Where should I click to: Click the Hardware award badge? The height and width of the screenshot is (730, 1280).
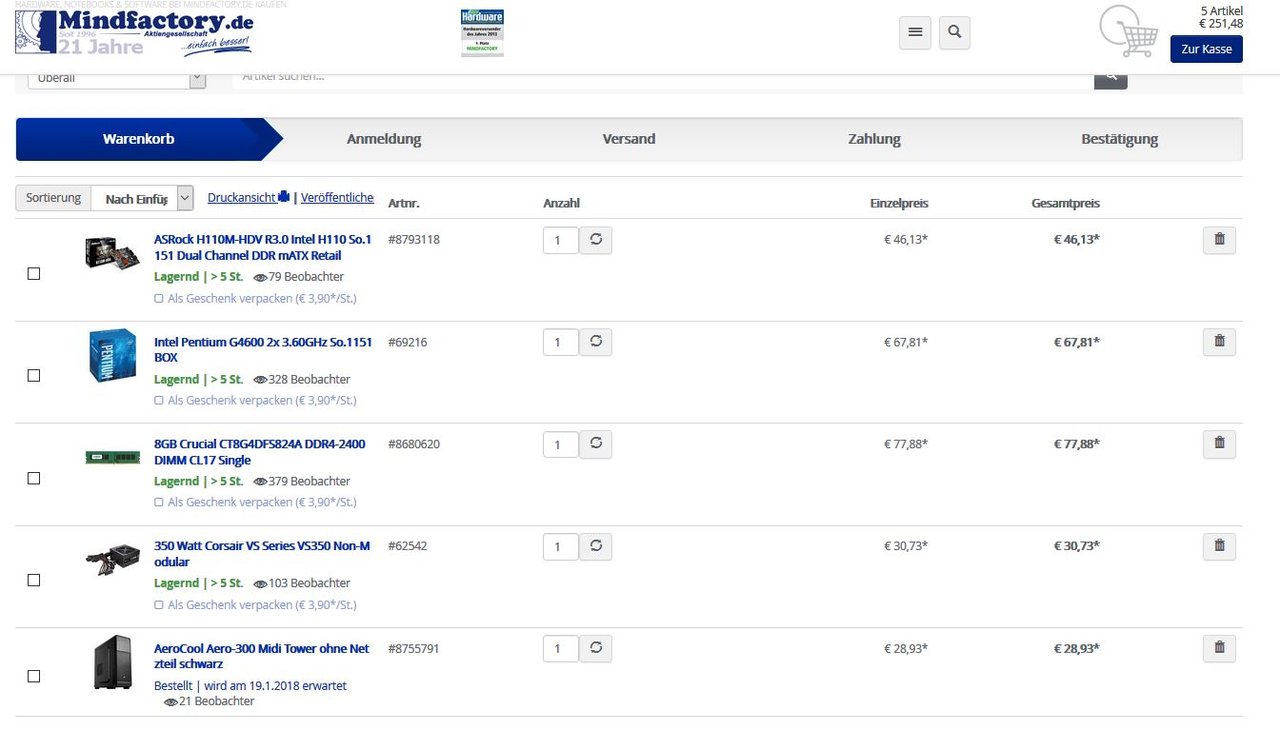pos(482,33)
